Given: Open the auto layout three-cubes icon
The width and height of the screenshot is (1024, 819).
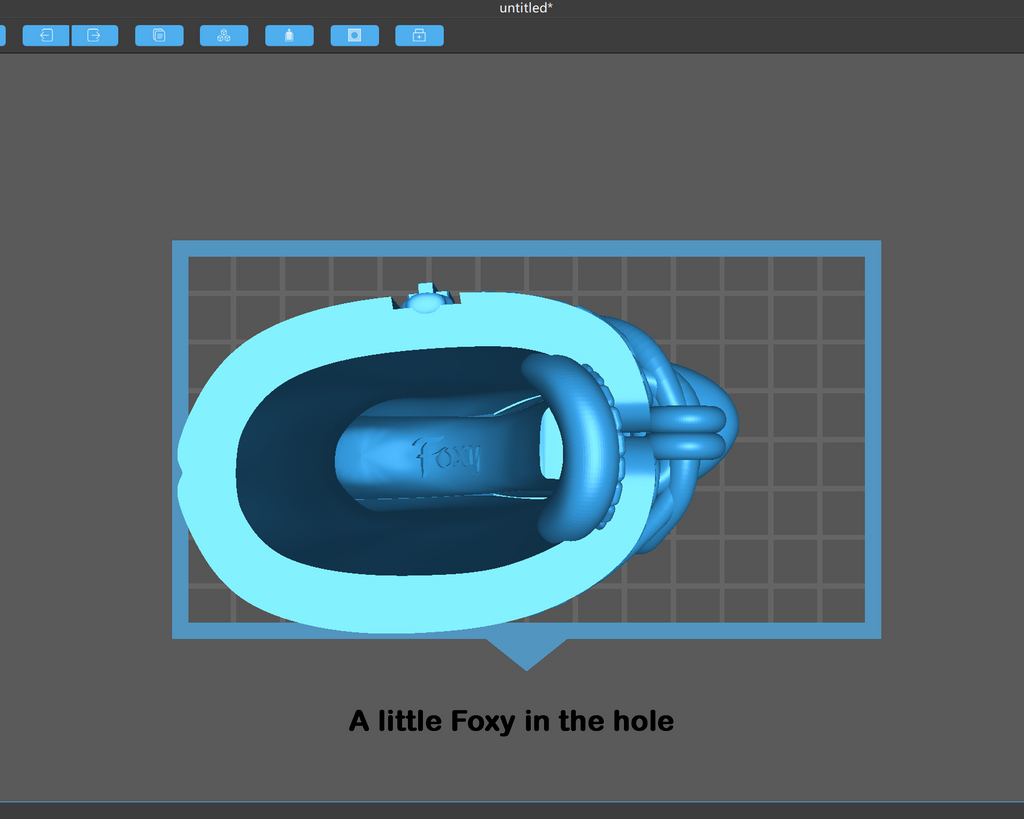Looking at the screenshot, I should pos(224,35).
